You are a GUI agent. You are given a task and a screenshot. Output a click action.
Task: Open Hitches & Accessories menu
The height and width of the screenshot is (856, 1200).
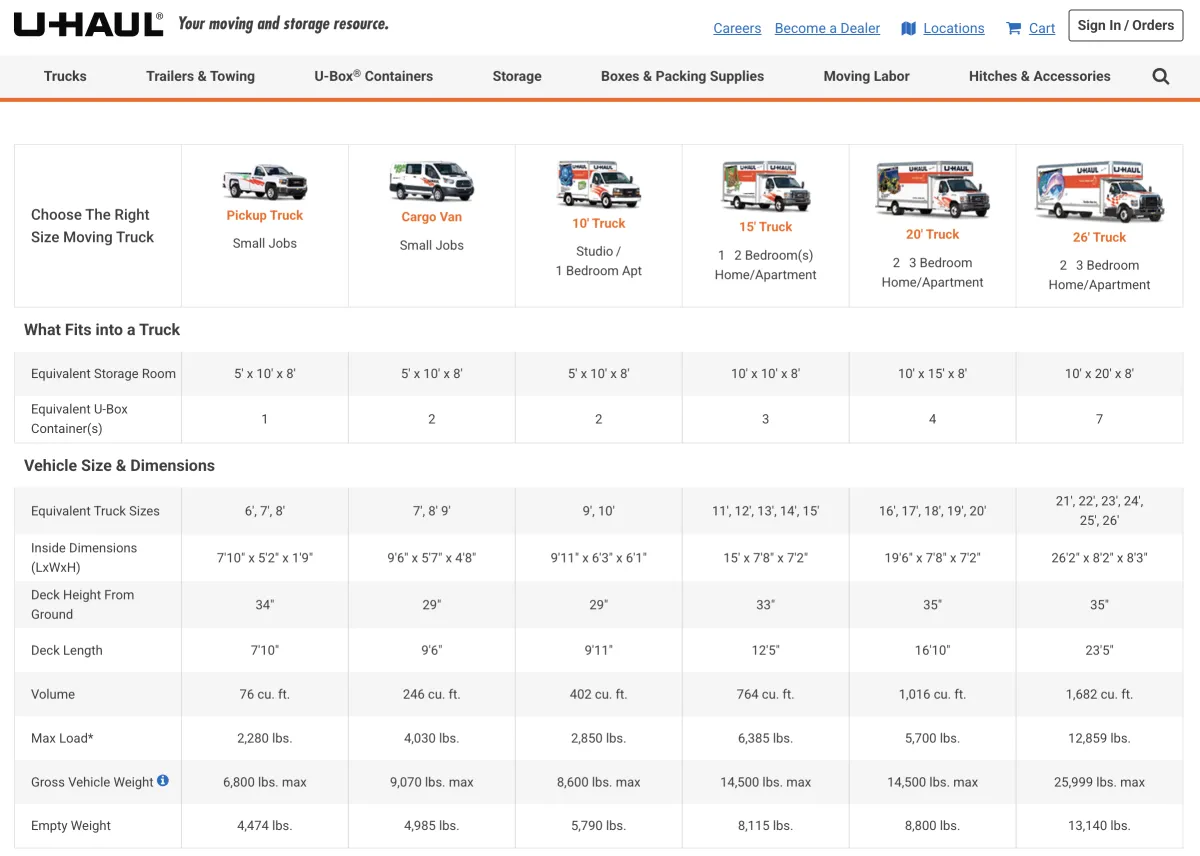pos(1040,76)
